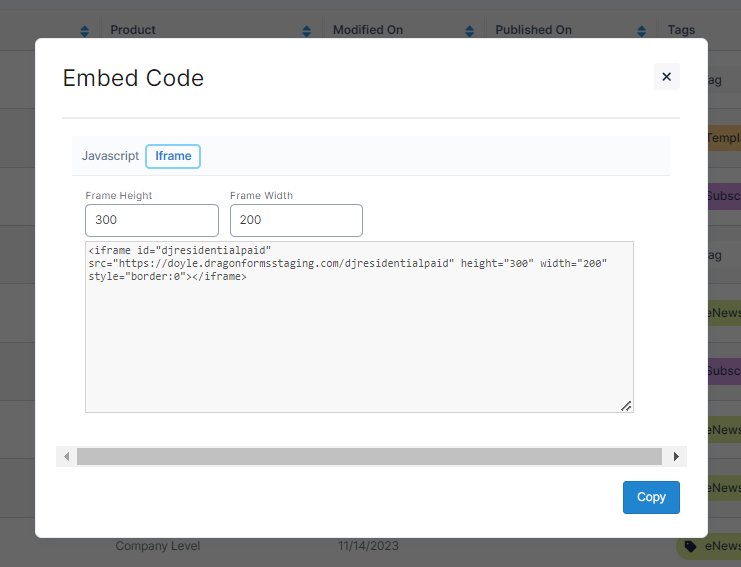The image size is (741, 567).
Task: Focus the Frame Width field
Action: pos(296,220)
